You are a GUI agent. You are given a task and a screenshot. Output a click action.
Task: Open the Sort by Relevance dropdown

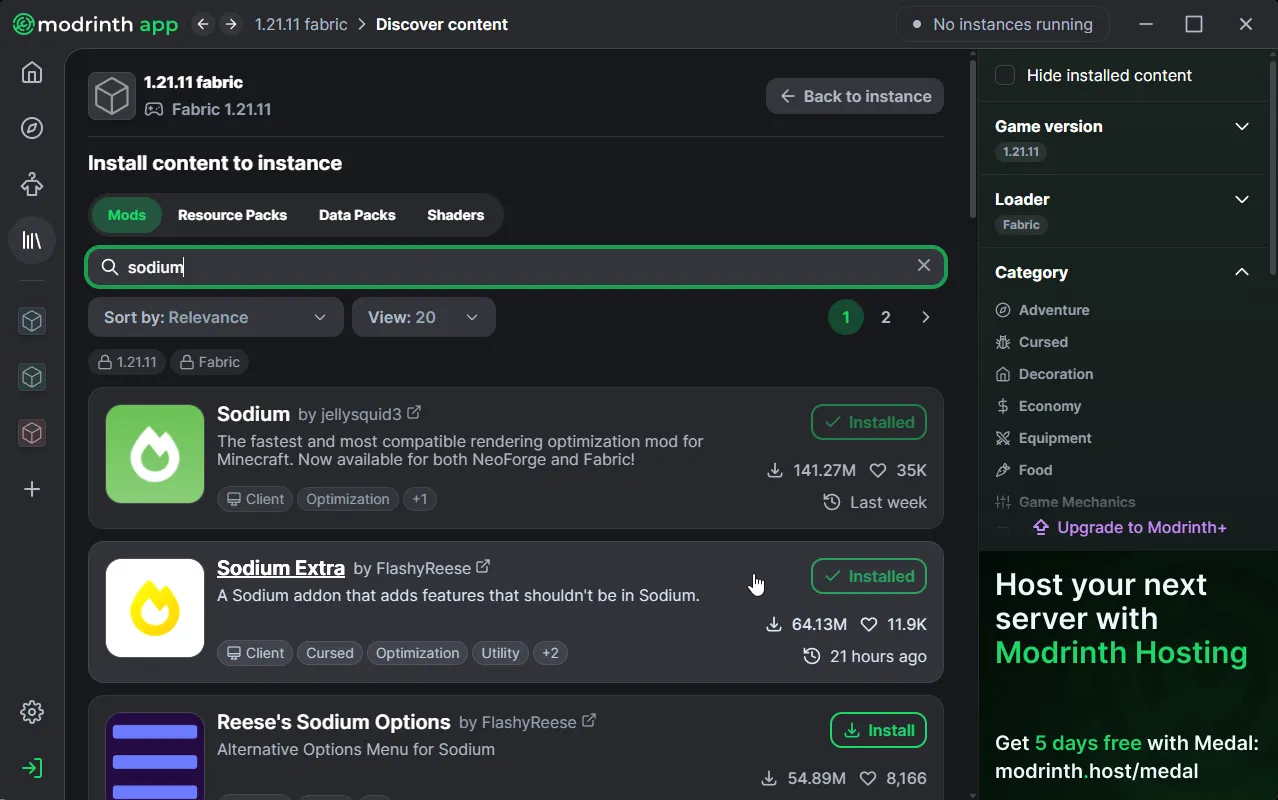(x=214, y=317)
